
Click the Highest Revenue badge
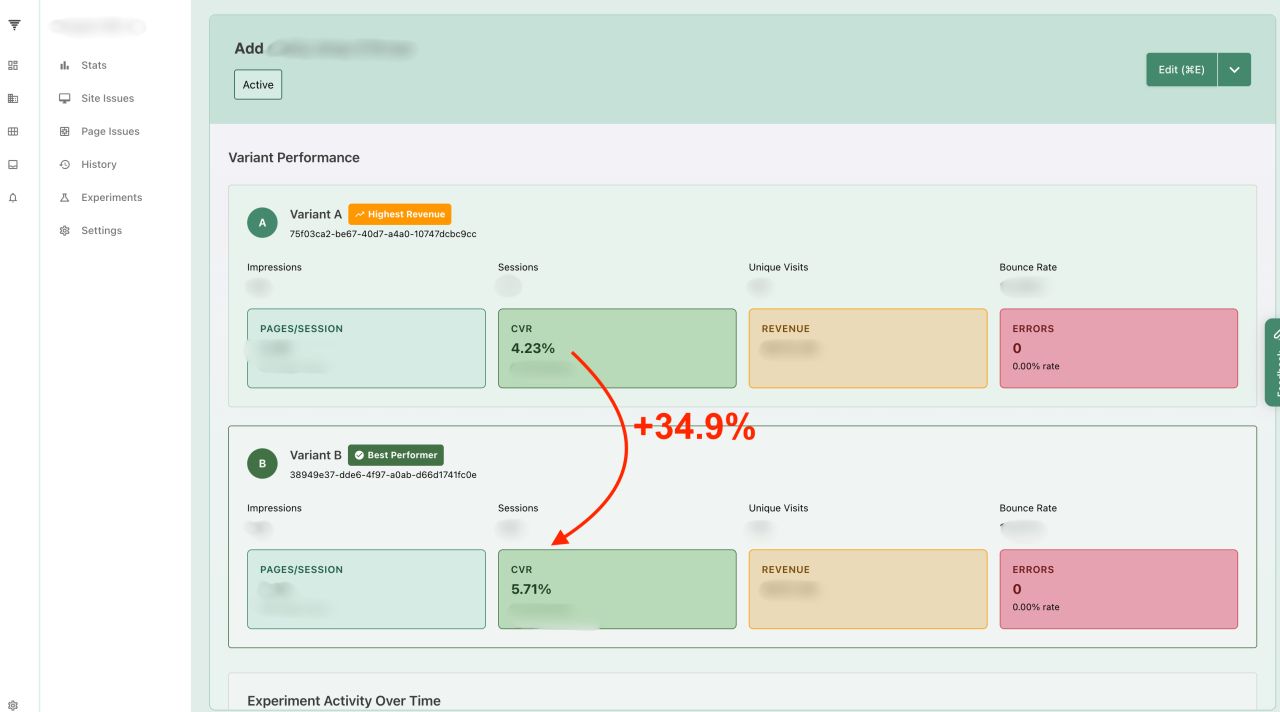pyautogui.click(x=400, y=214)
